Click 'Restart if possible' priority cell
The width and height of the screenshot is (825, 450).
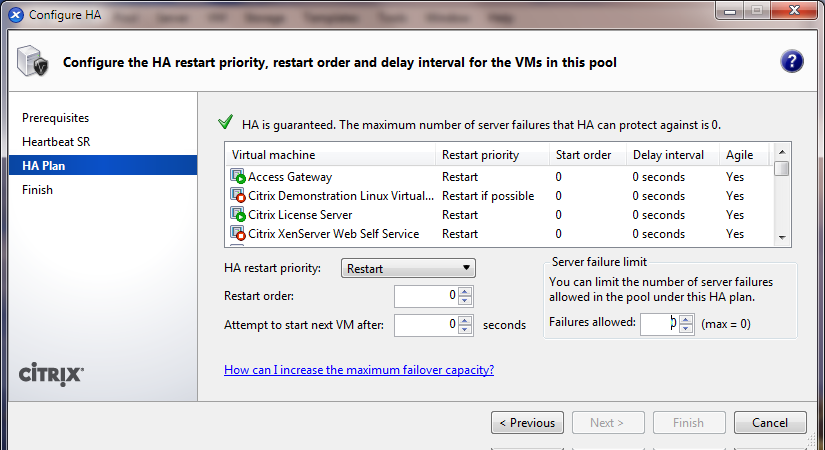488,196
